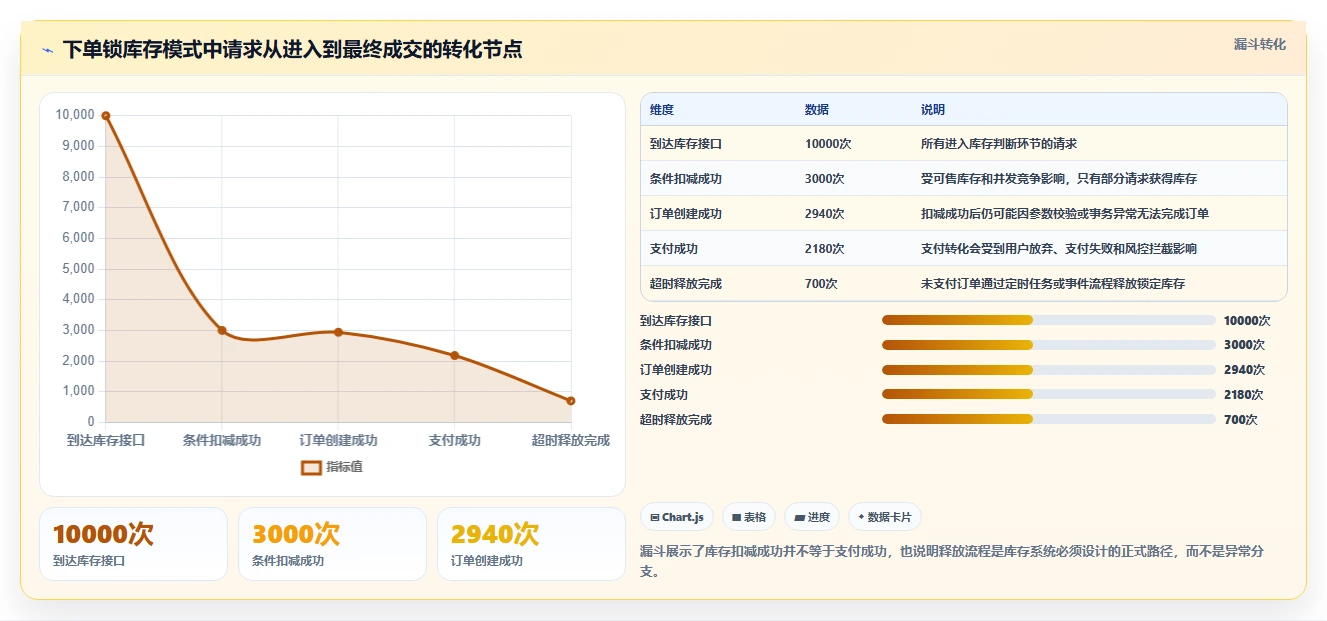Click chart data point at 条件扣减成功
This screenshot has width=1327, height=621.
click(x=222, y=330)
